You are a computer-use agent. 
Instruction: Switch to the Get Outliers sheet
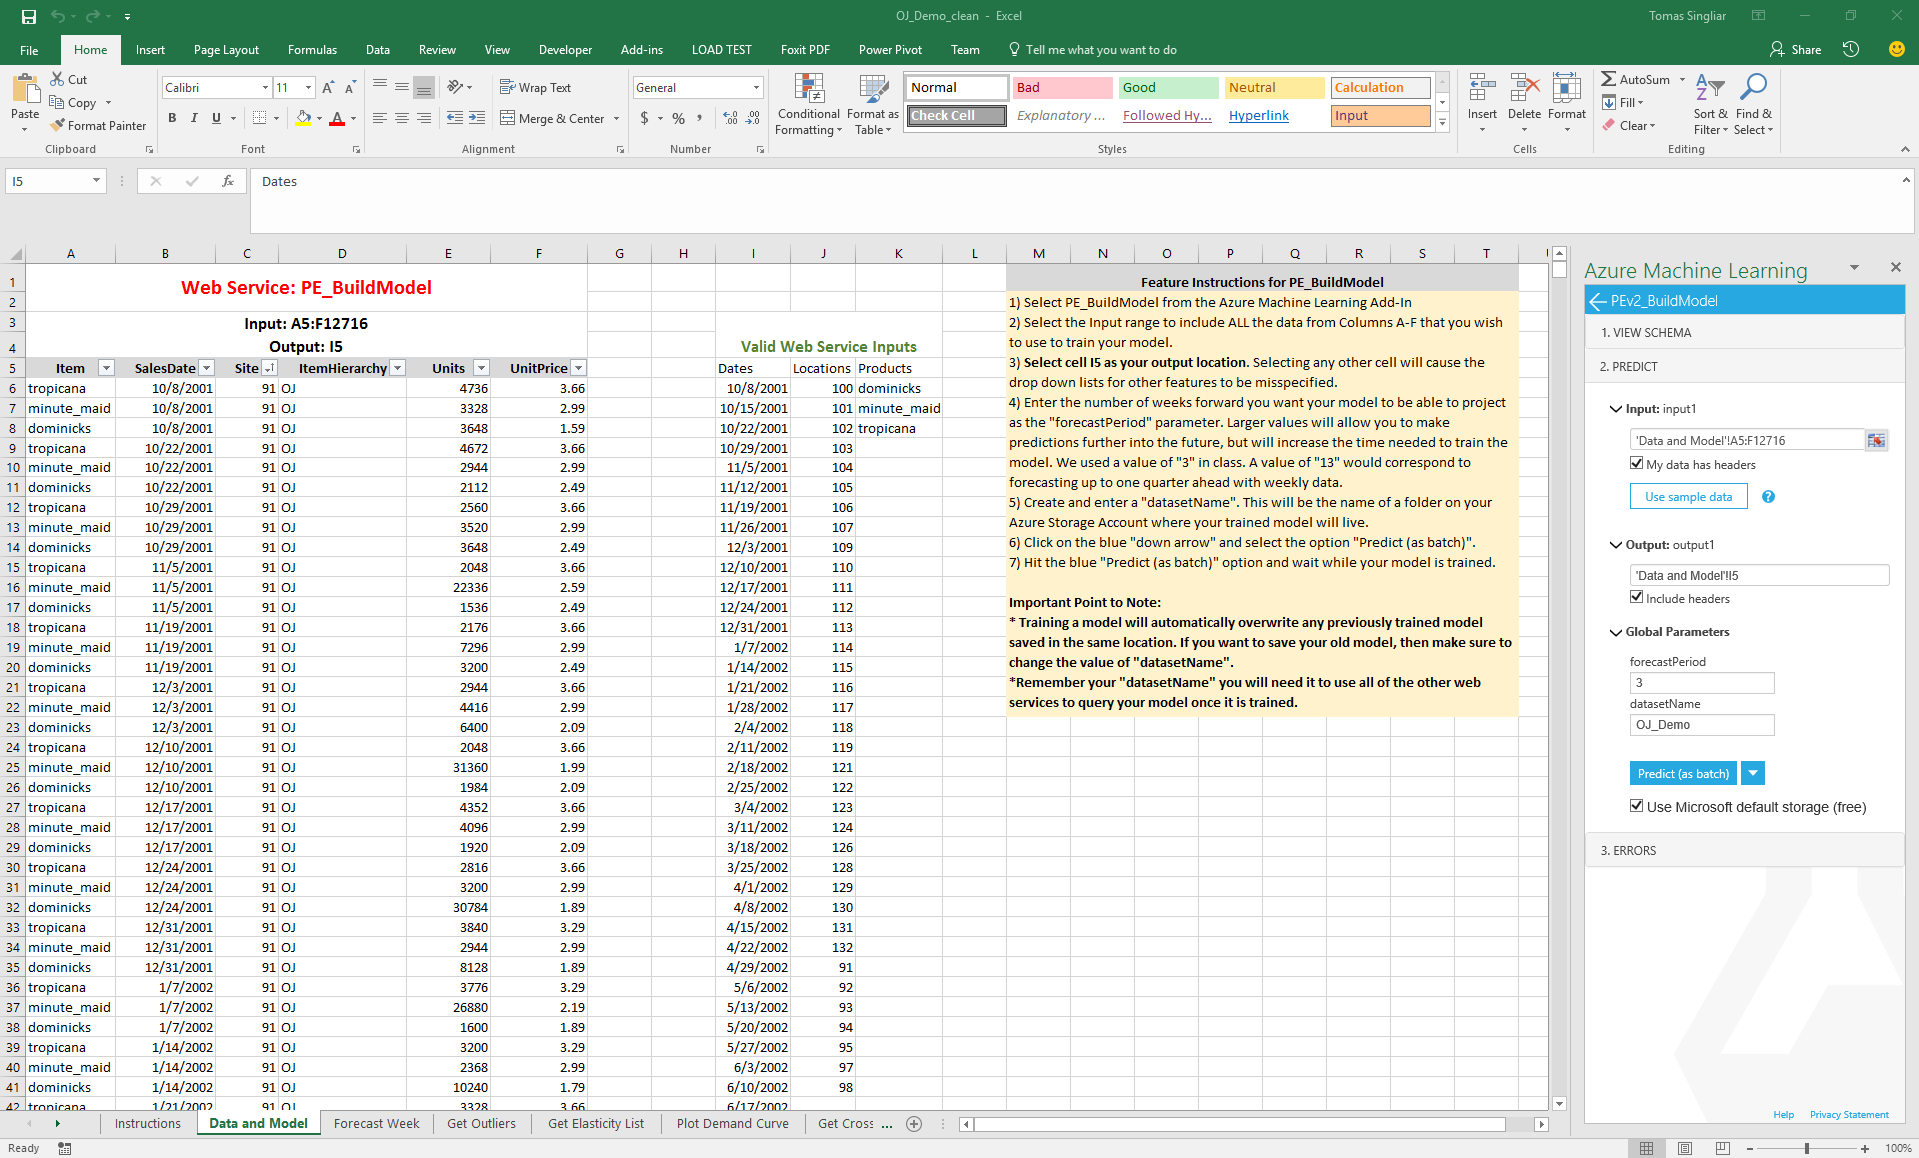coord(481,1124)
